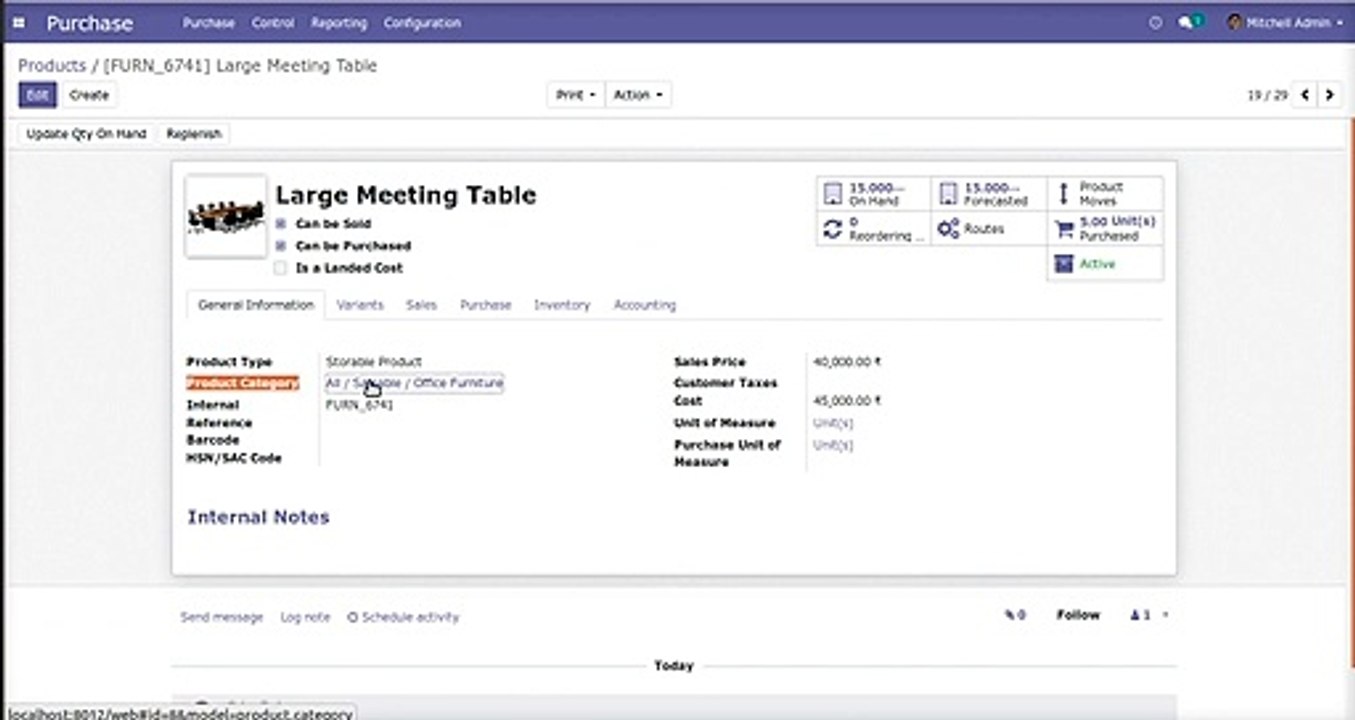Image resolution: width=1355 pixels, height=720 pixels.
Task: Click the Sales Price value 40,000.00
Action: coord(847,362)
